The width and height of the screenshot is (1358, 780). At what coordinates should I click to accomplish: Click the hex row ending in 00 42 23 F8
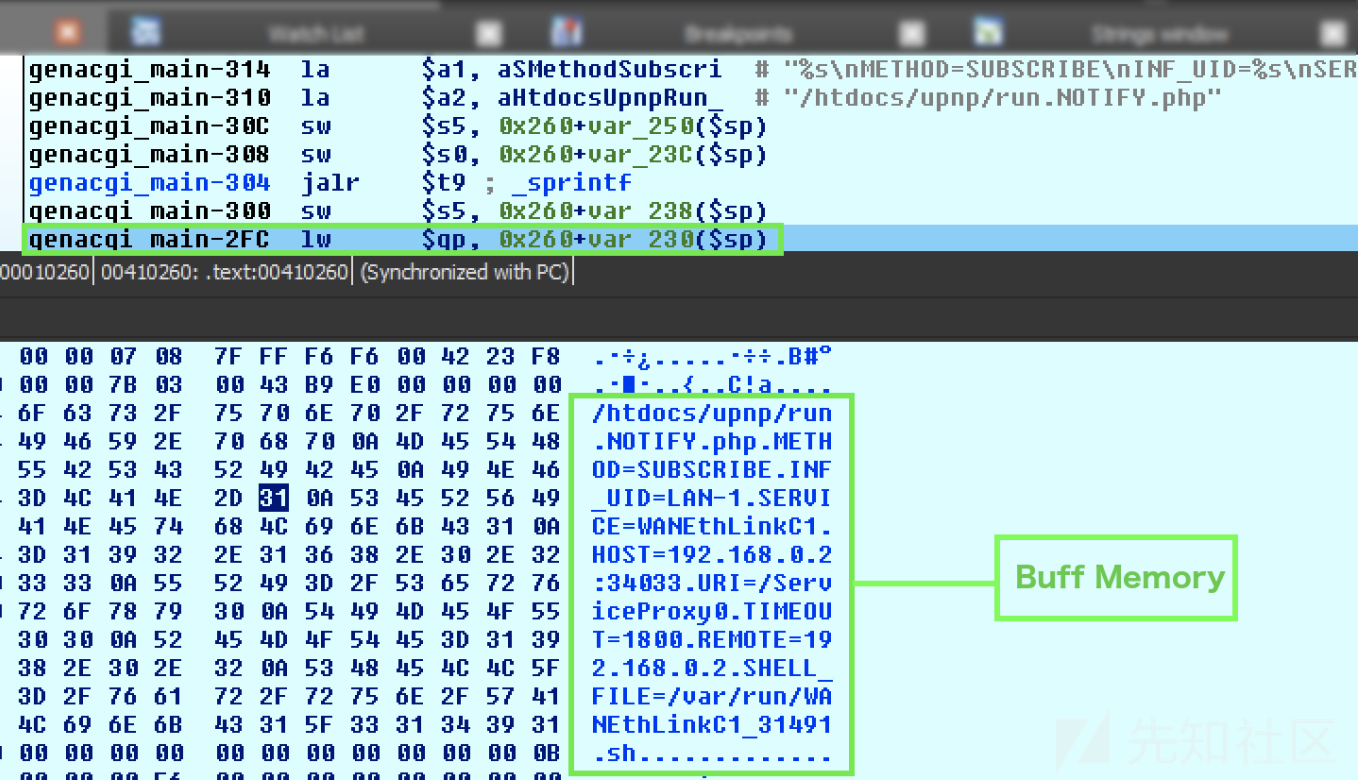425,357
